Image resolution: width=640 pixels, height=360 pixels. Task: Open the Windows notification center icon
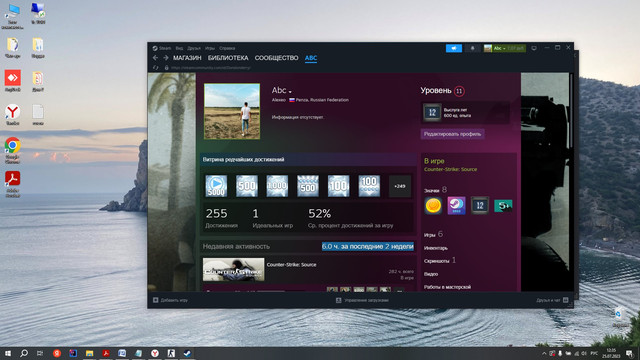[x=629, y=353]
